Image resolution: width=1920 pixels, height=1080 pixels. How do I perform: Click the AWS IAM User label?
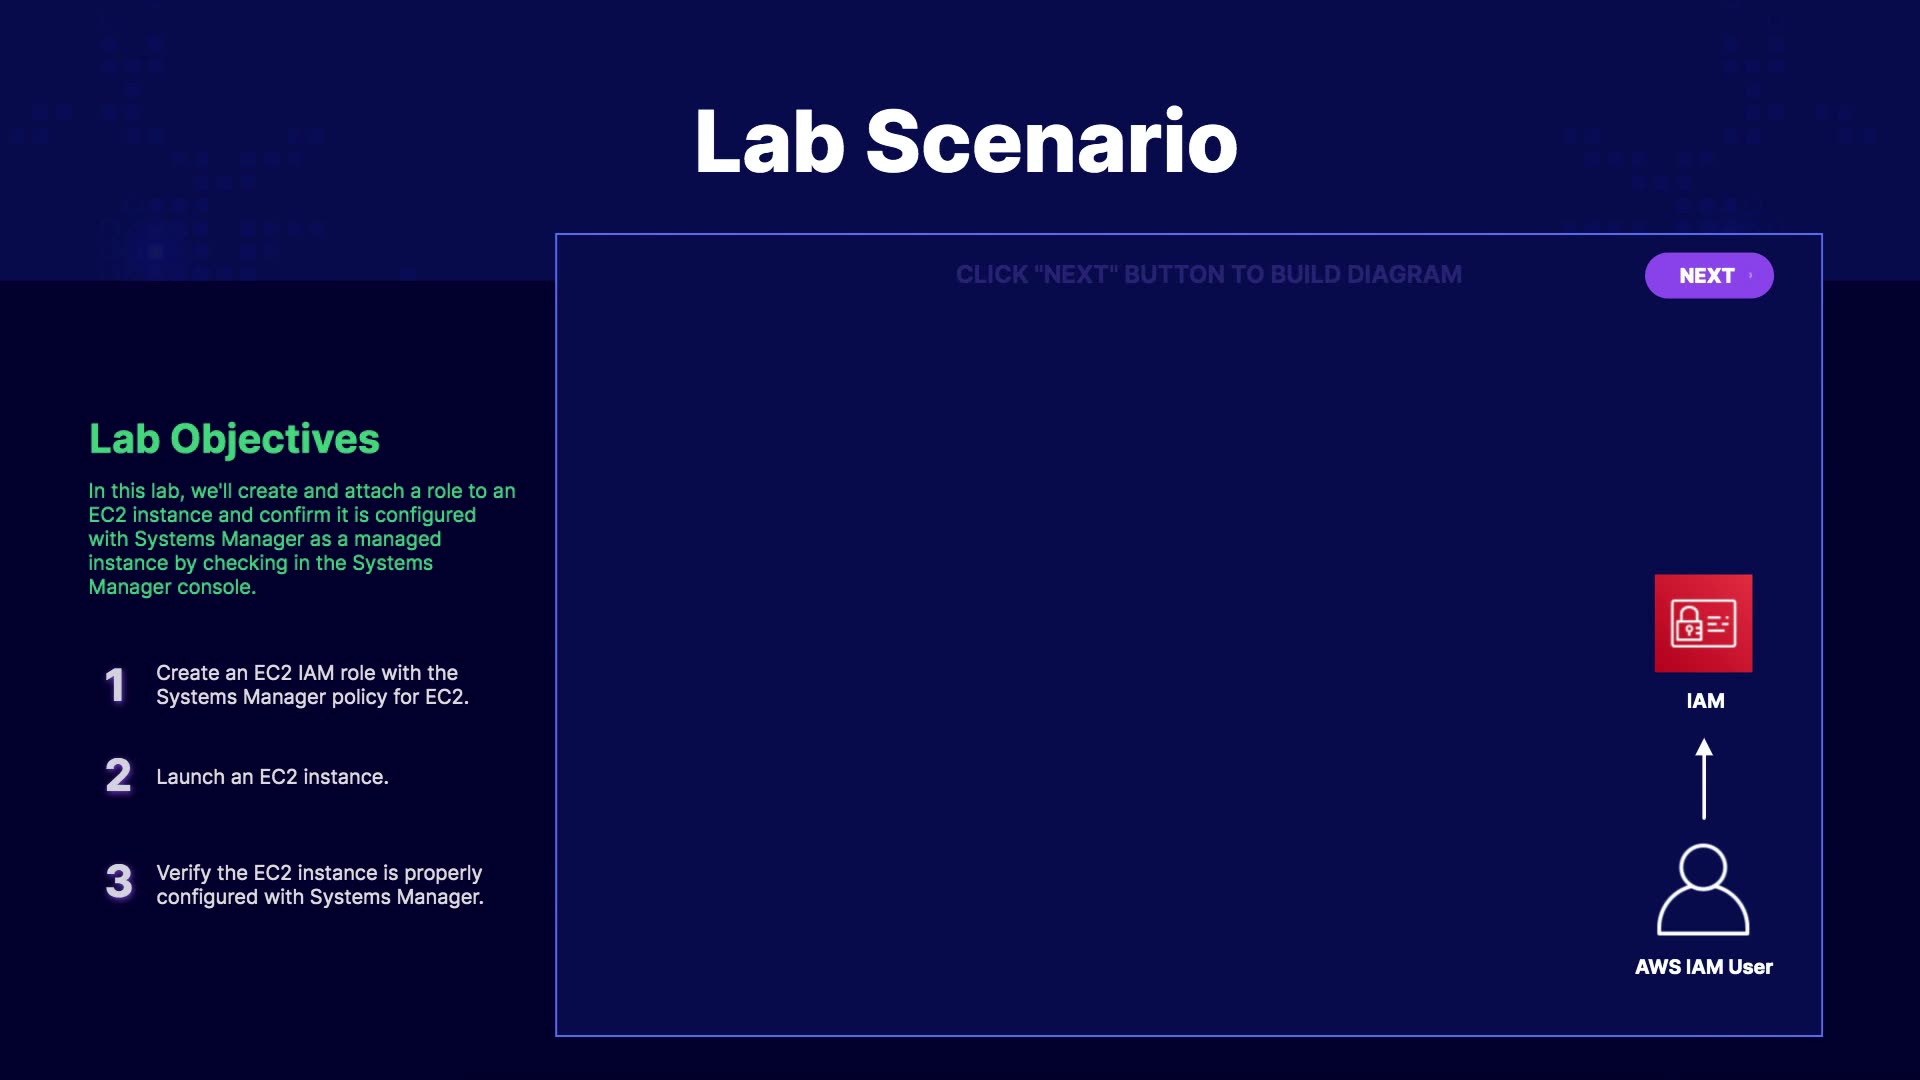1703,967
